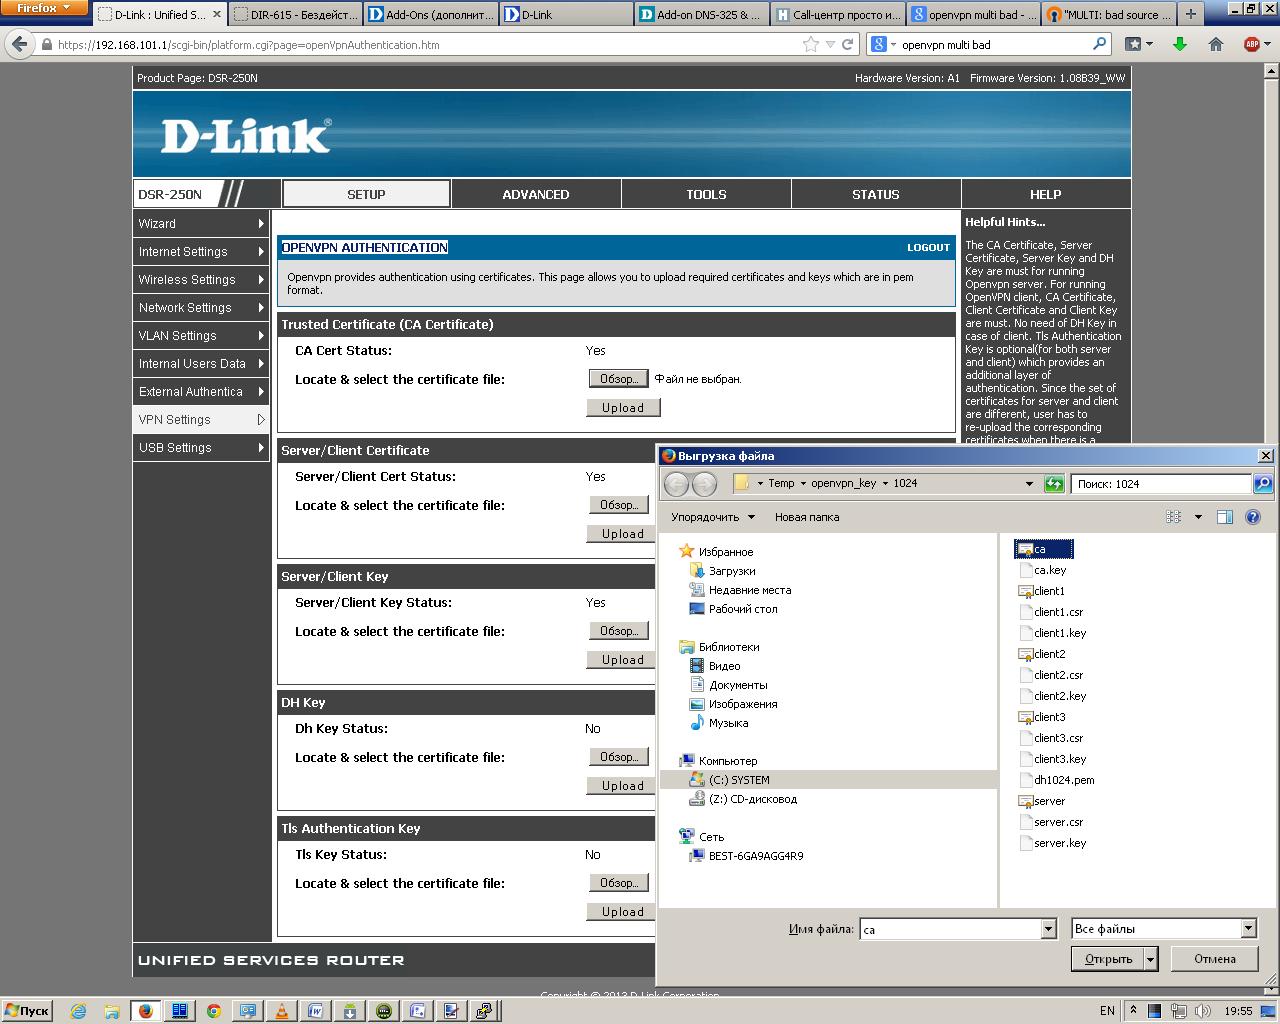Open the address path dropdown in file dialog
Screen dimensions: 1280x1024
coord(1029,484)
